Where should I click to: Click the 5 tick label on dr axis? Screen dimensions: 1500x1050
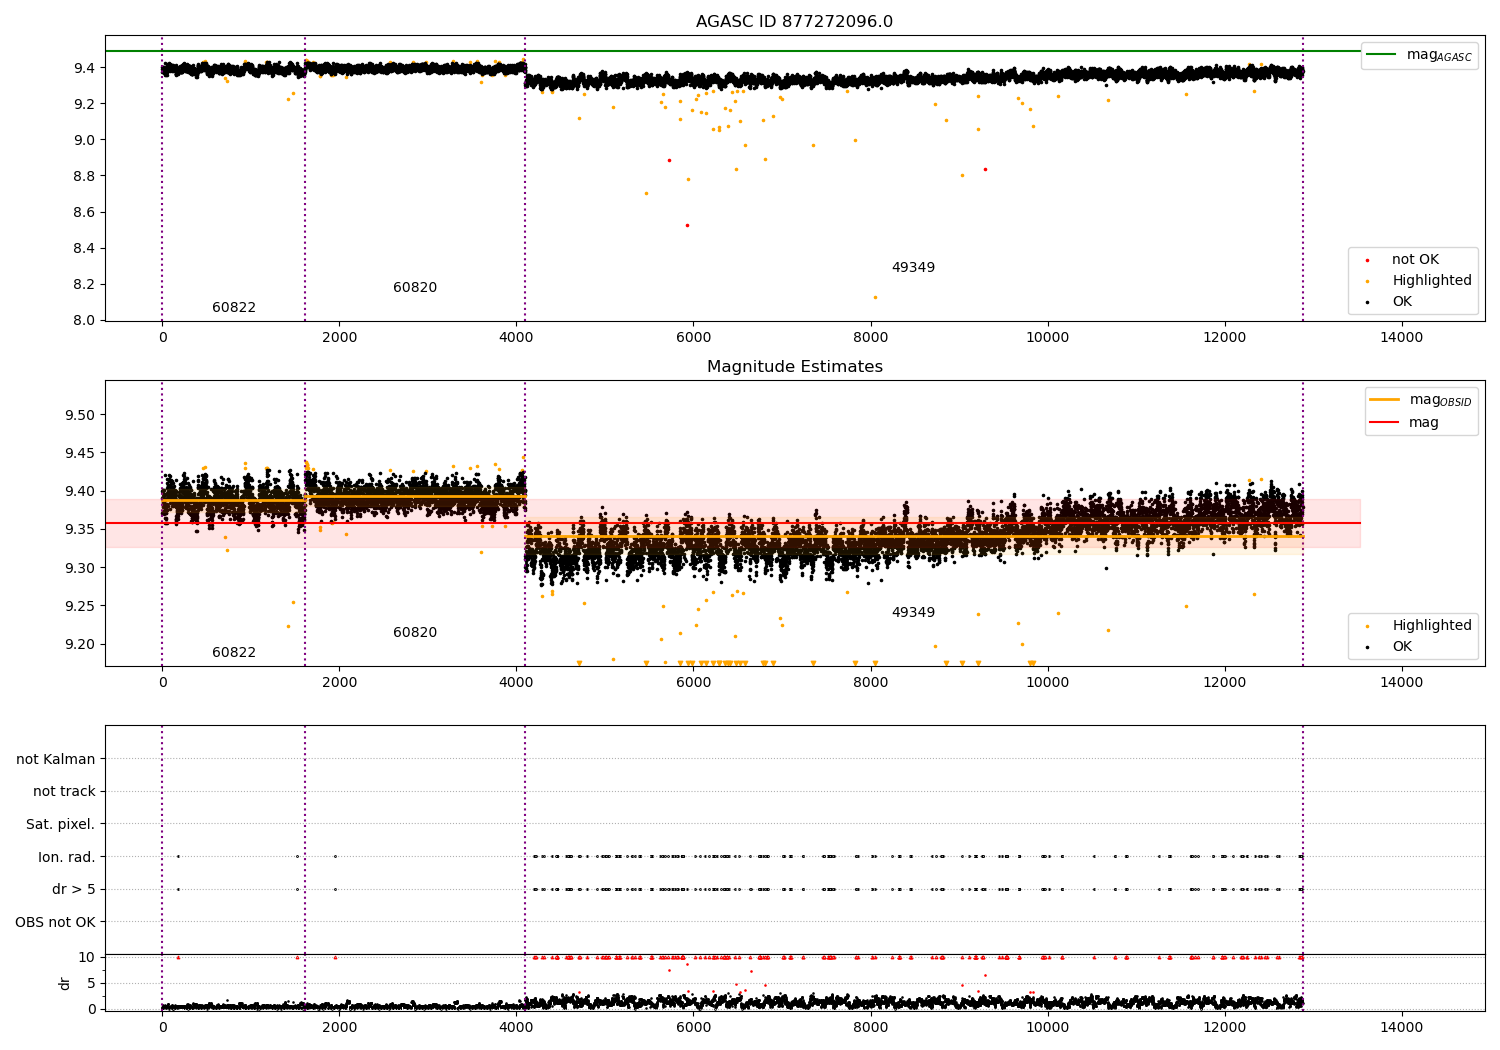click(x=92, y=983)
